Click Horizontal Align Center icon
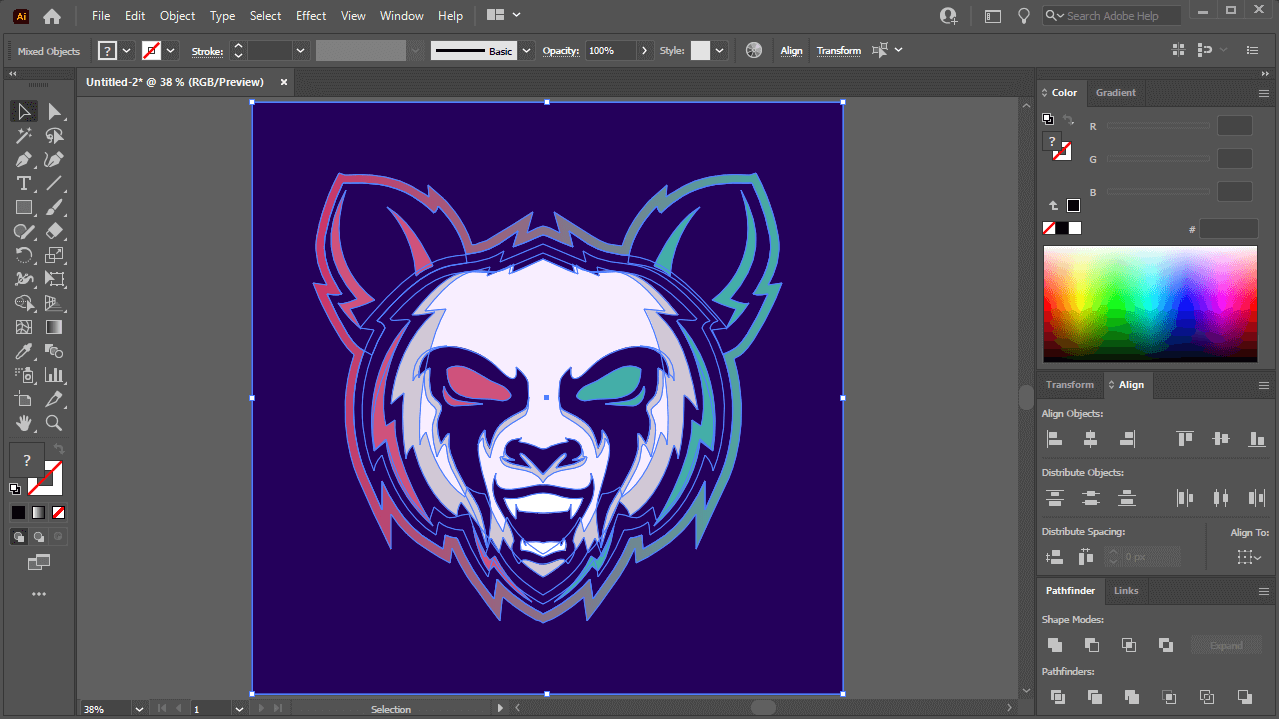This screenshot has width=1279, height=719. pyautogui.click(x=1091, y=439)
